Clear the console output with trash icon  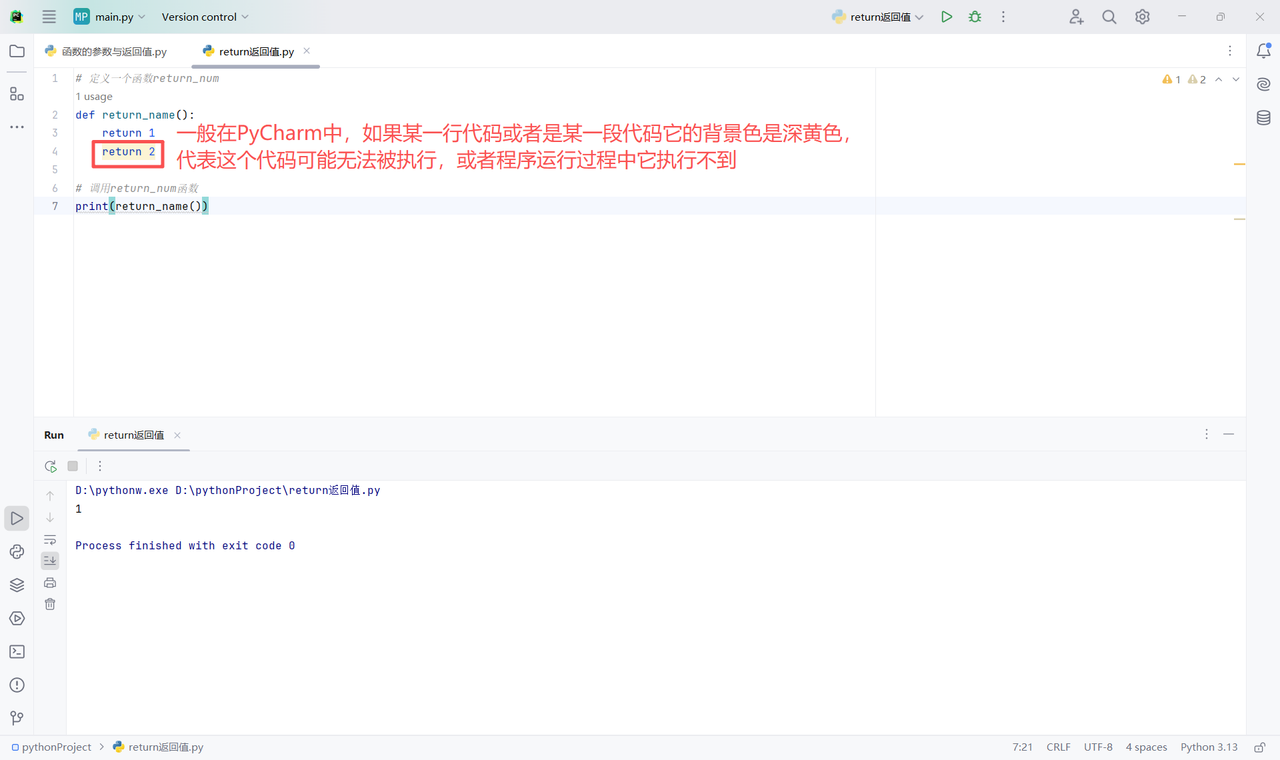(49, 604)
